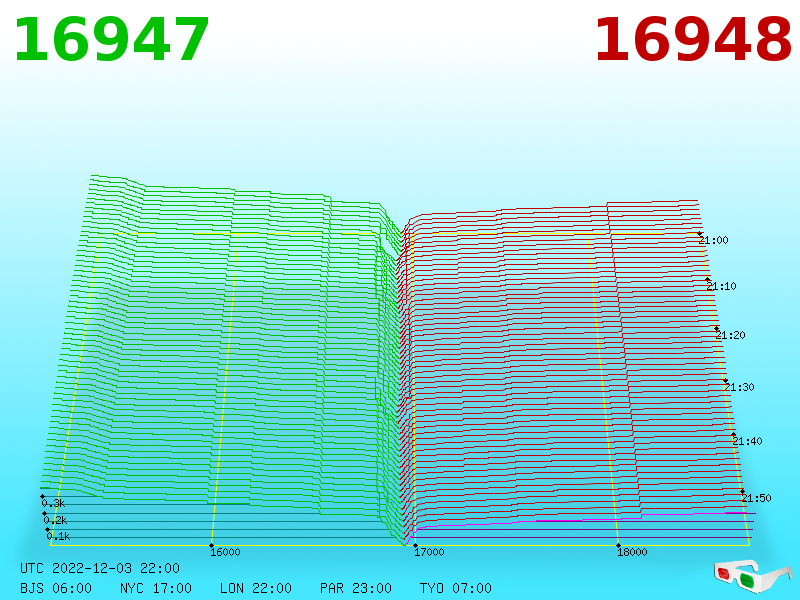Select the 21:10 time axis marker
Image resolution: width=800 pixels, height=600 pixels.
[x=721, y=286]
